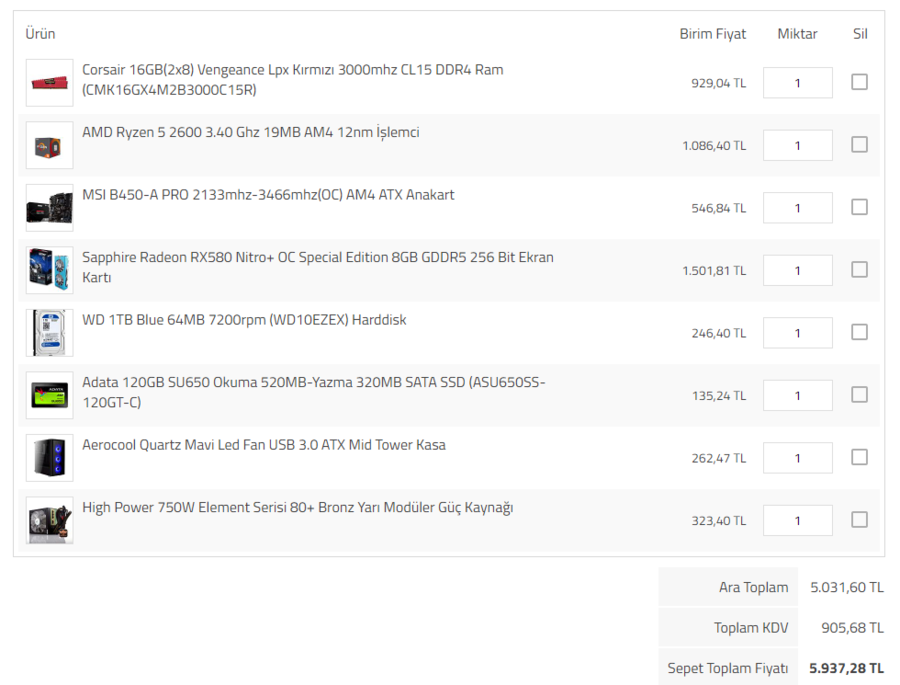
Task: Click the MSI B450-A PRO motherboard thumbnail
Action: click(x=49, y=208)
